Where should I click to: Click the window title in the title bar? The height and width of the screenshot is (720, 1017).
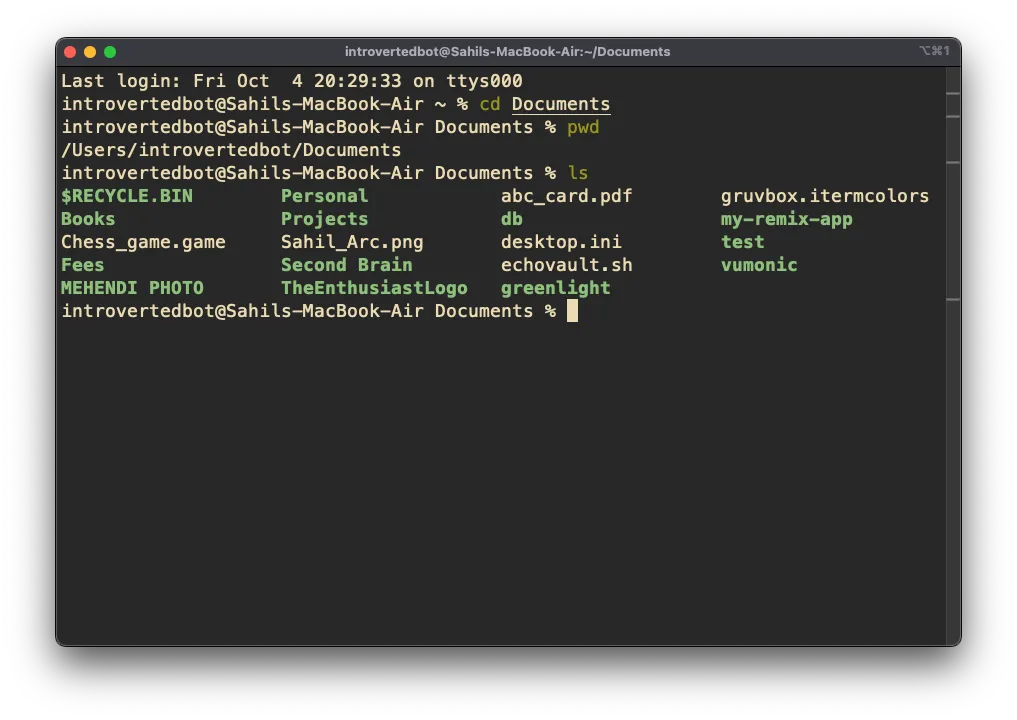point(507,52)
